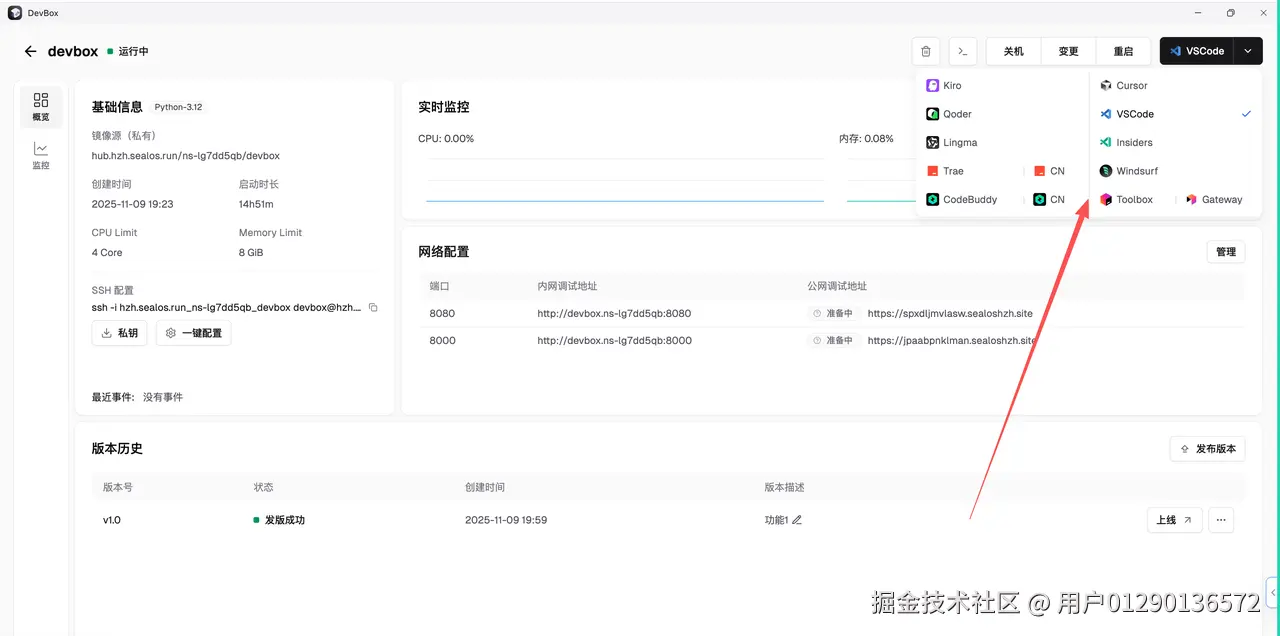The width and height of the screenshot is (1280, 636).
Task: Click the Qoder IDE icon
Action: coord(932,114)
